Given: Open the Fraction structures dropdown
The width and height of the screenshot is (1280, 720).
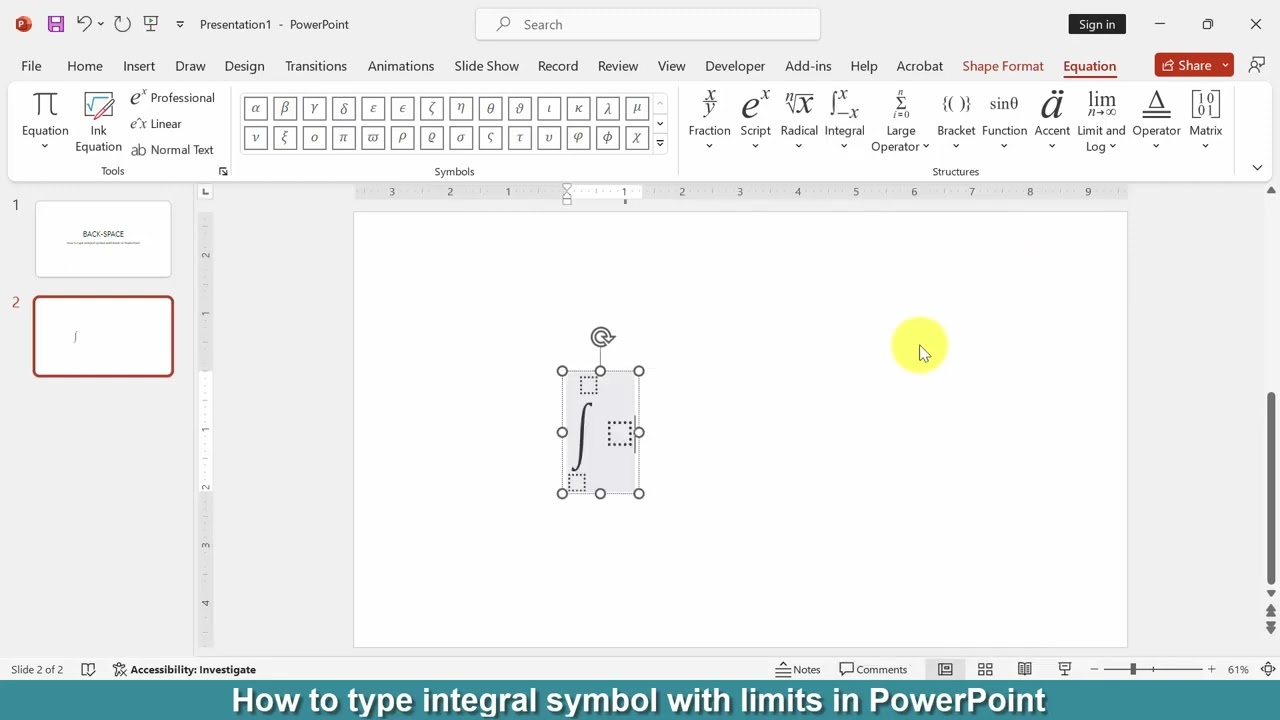Looking at the screenshot, I should 709,120.
